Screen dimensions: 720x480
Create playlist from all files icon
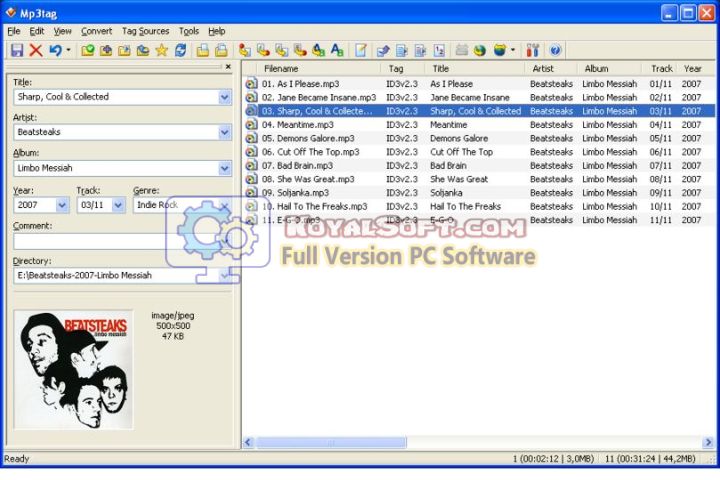(202, 50)
